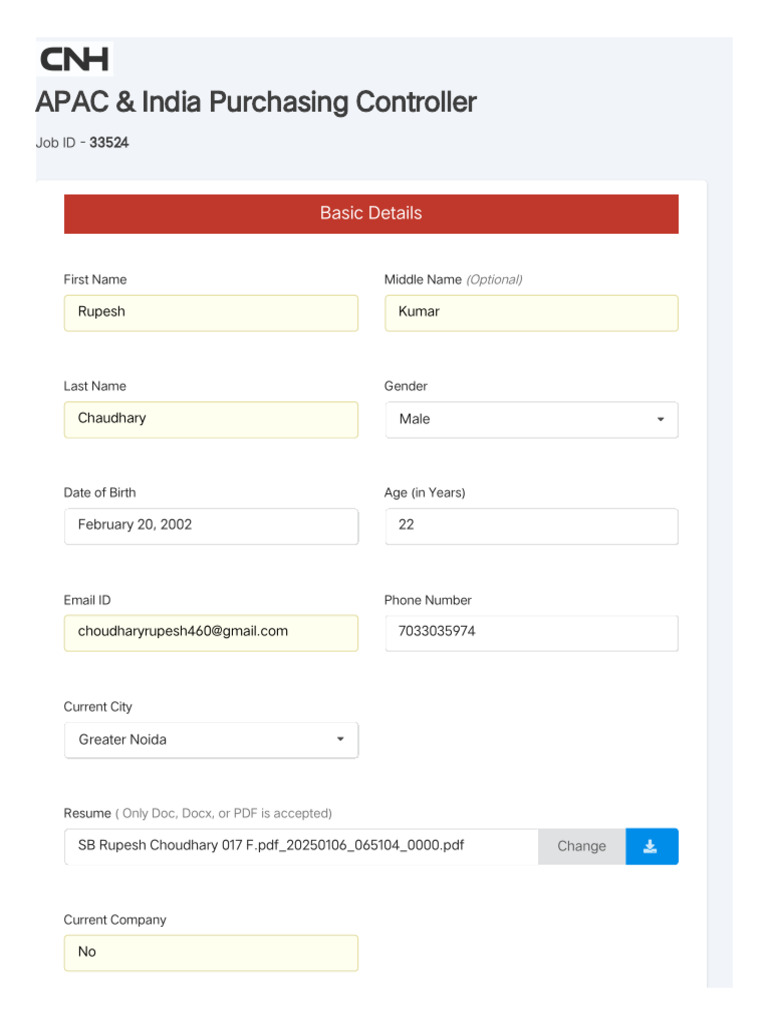Image resolution: width=768 pixels, height=1024 pixels.
Task: Edit the Current Company field
Action: click(x=211, y=953)
